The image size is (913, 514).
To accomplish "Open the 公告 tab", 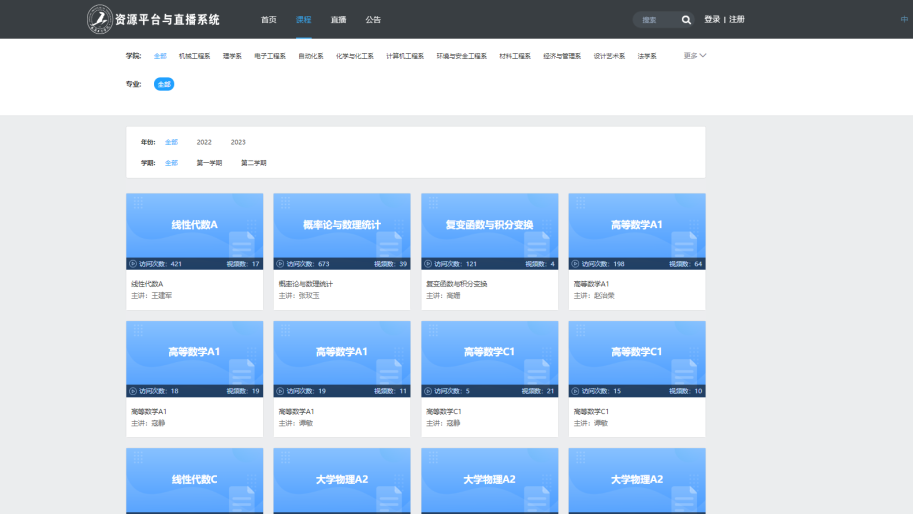I will pyautogui.click(x=373, y=20).
